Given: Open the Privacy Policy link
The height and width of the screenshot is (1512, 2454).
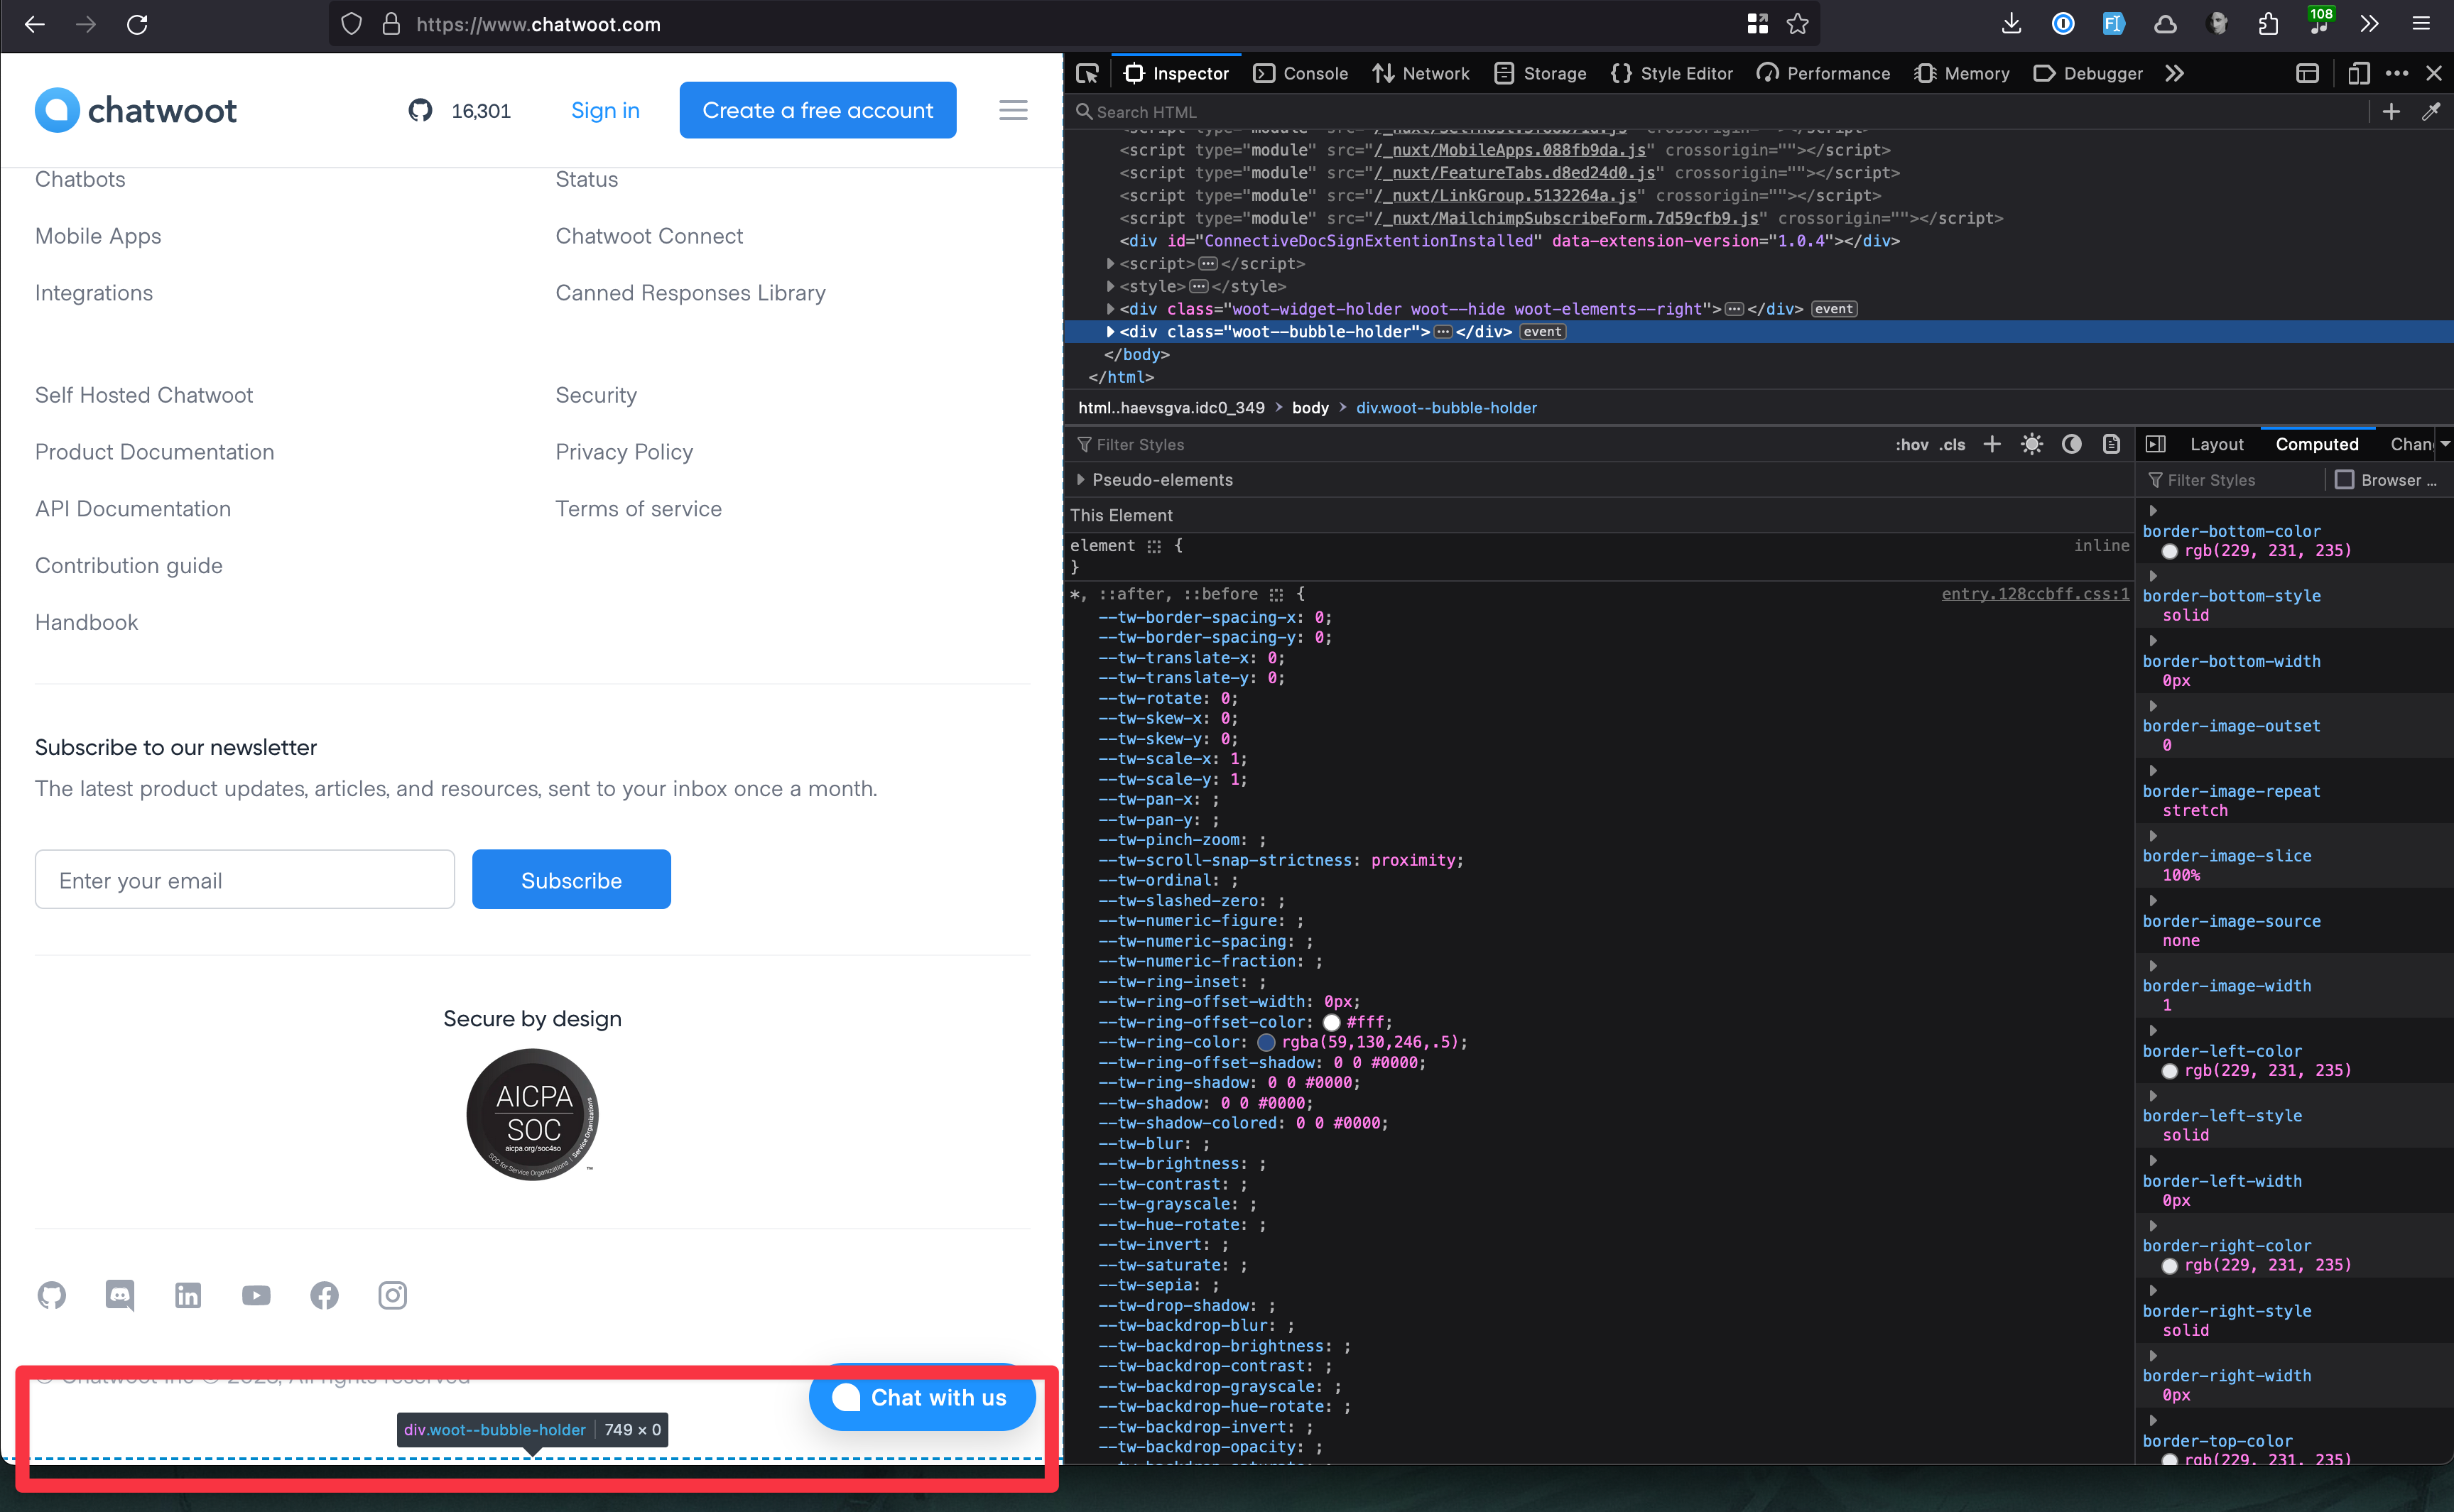Looking at the screenshot, I should (623, 451).
